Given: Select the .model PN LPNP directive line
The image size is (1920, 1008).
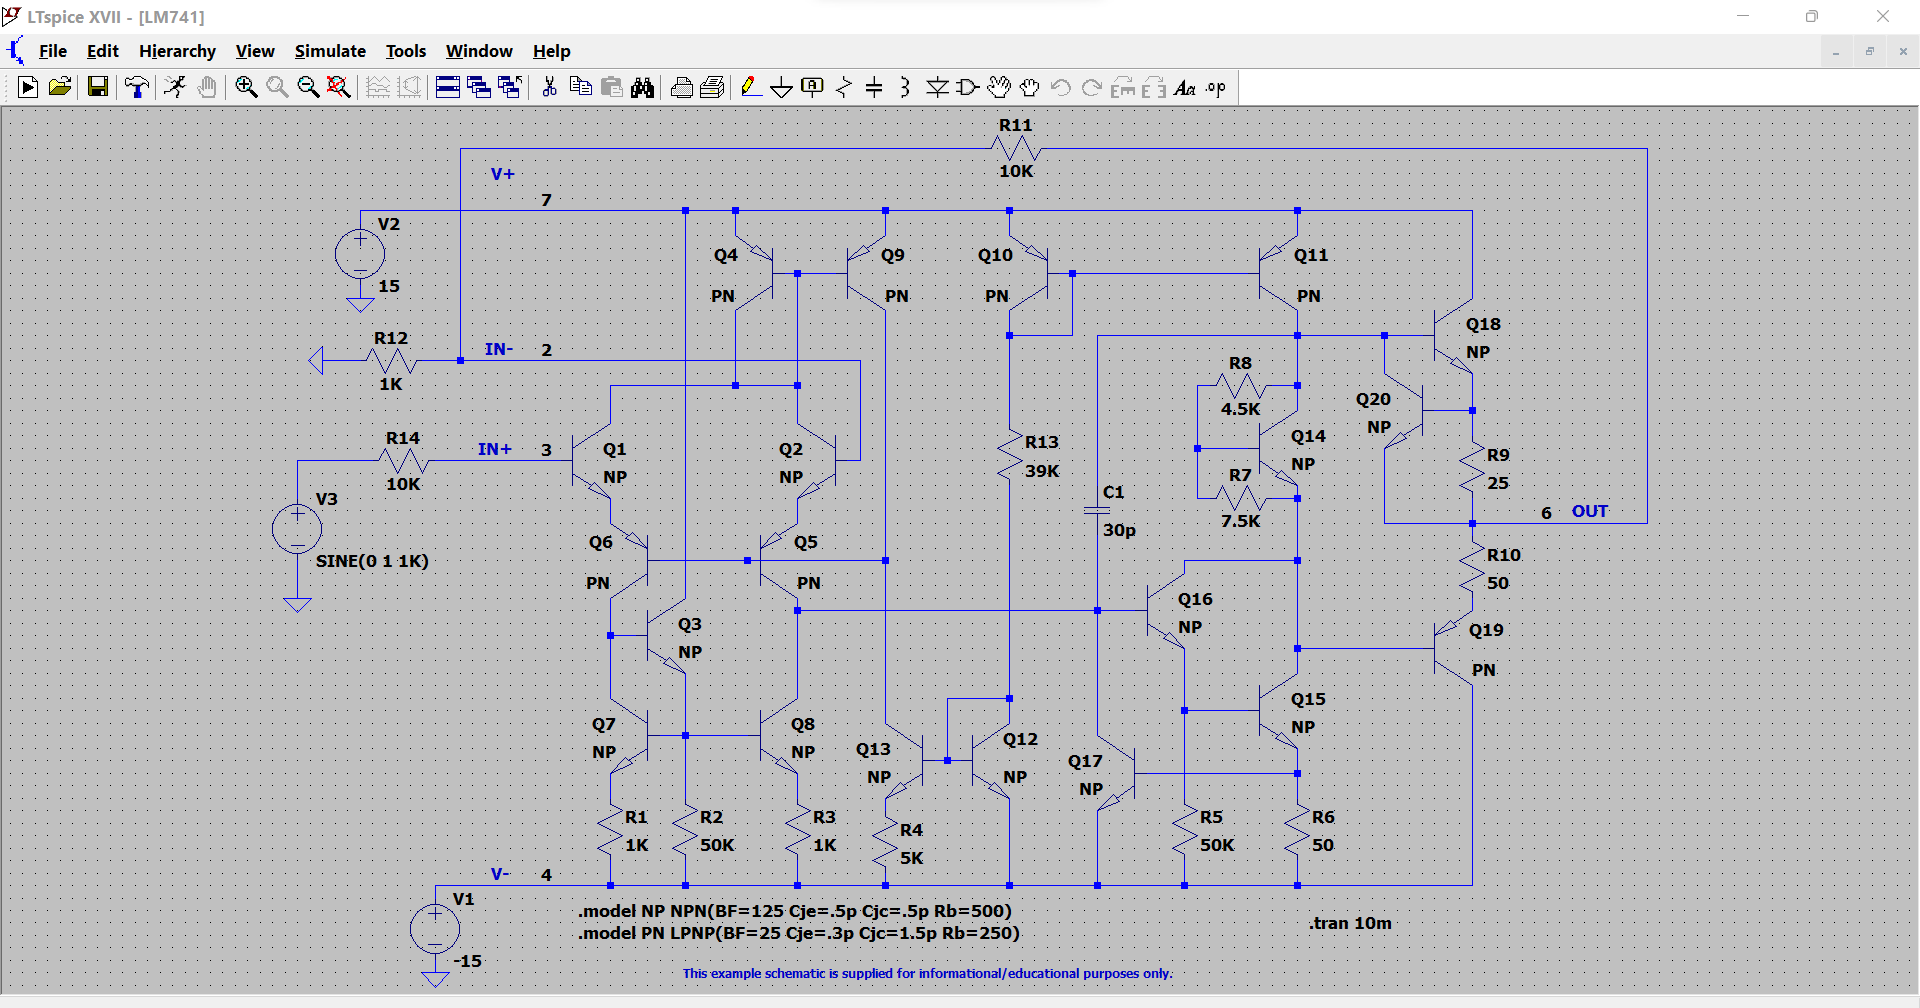Looking at the screenshot, I should pyautogui.click(x=799, y=933).
